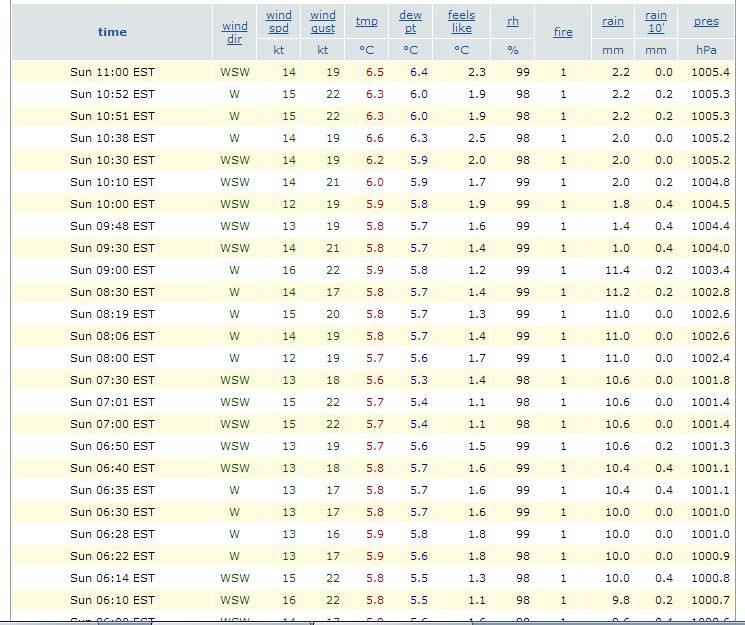
Task: Select the tmp temperature header link
Action: 366,21
